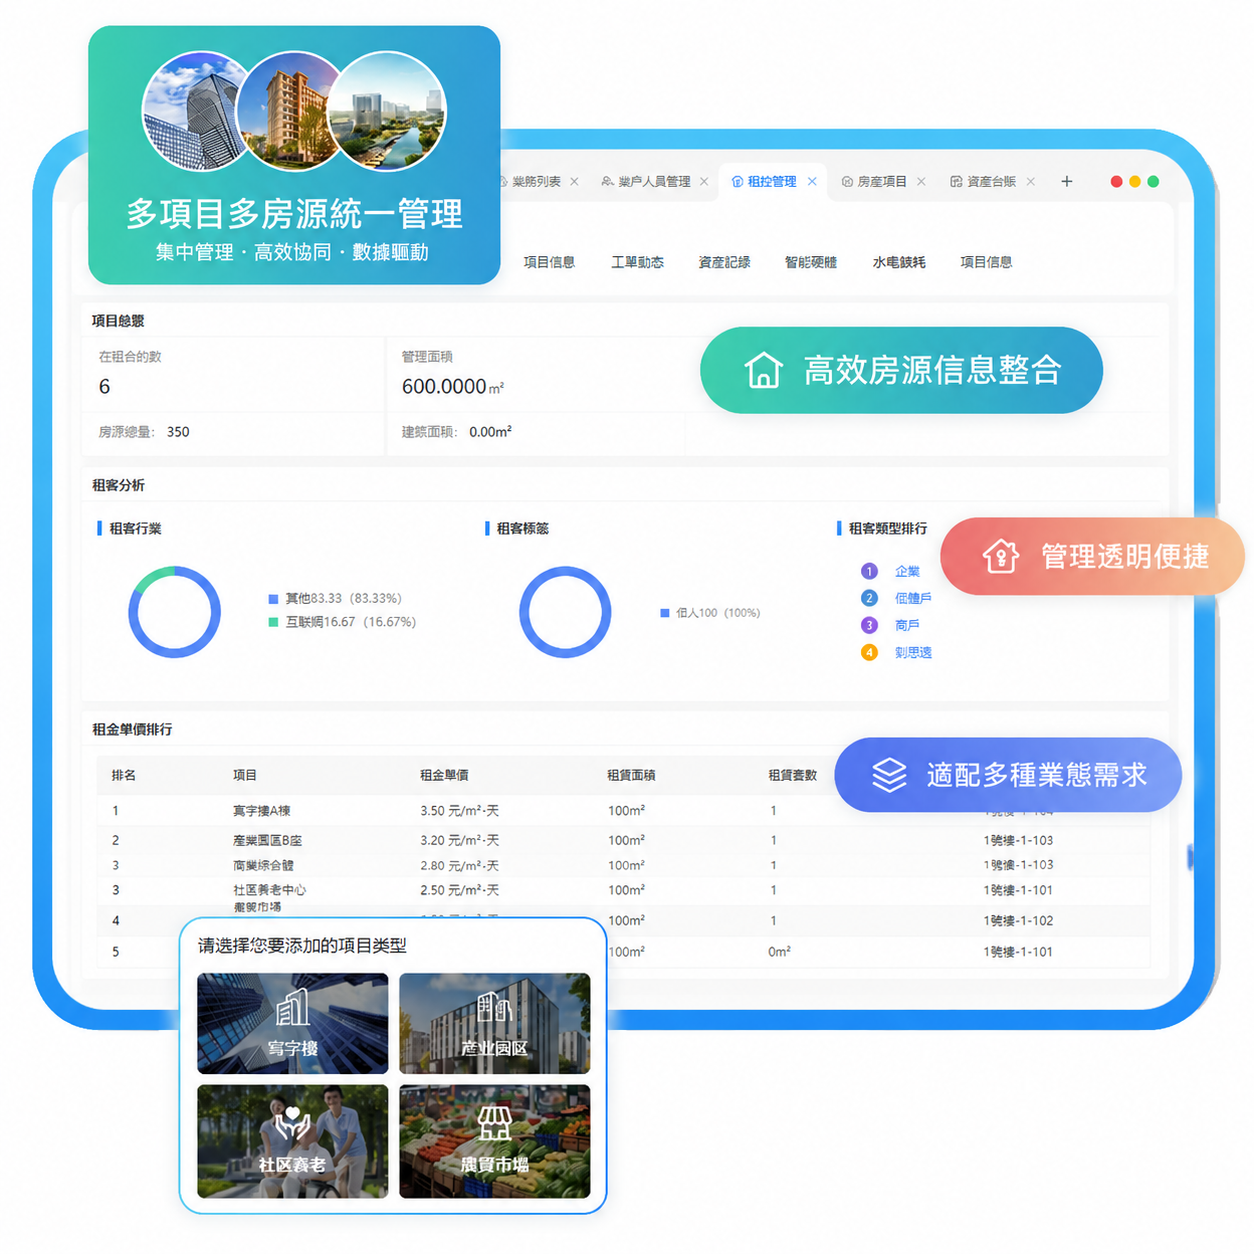Click the layers icon in blue banner
The height and width of the screenshot is (1254, 1254).
[889, 775]
